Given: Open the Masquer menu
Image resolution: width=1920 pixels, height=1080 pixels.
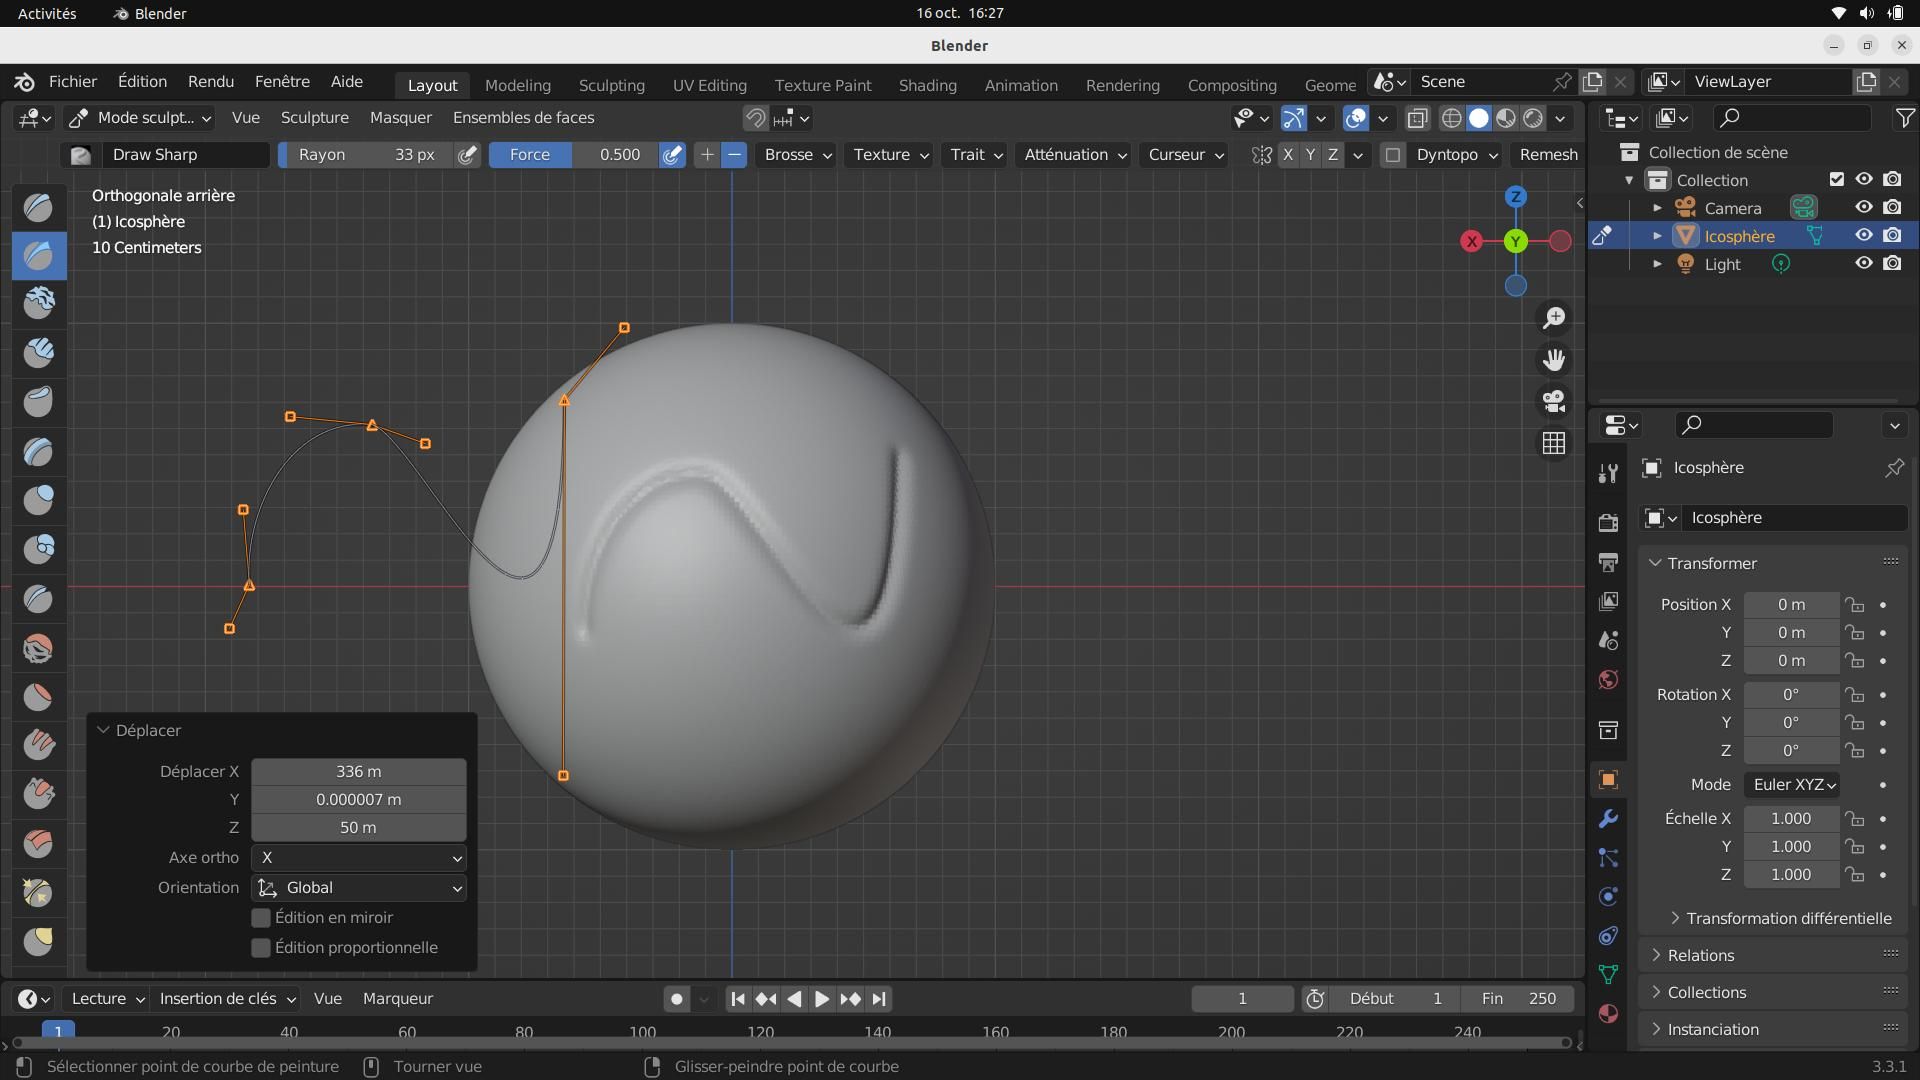Looking at the screenshot, I should tap(401, 118).
